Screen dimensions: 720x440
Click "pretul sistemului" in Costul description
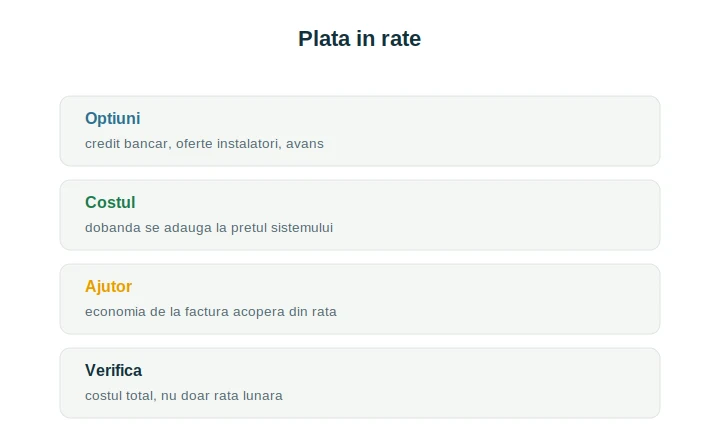(282, 228)
